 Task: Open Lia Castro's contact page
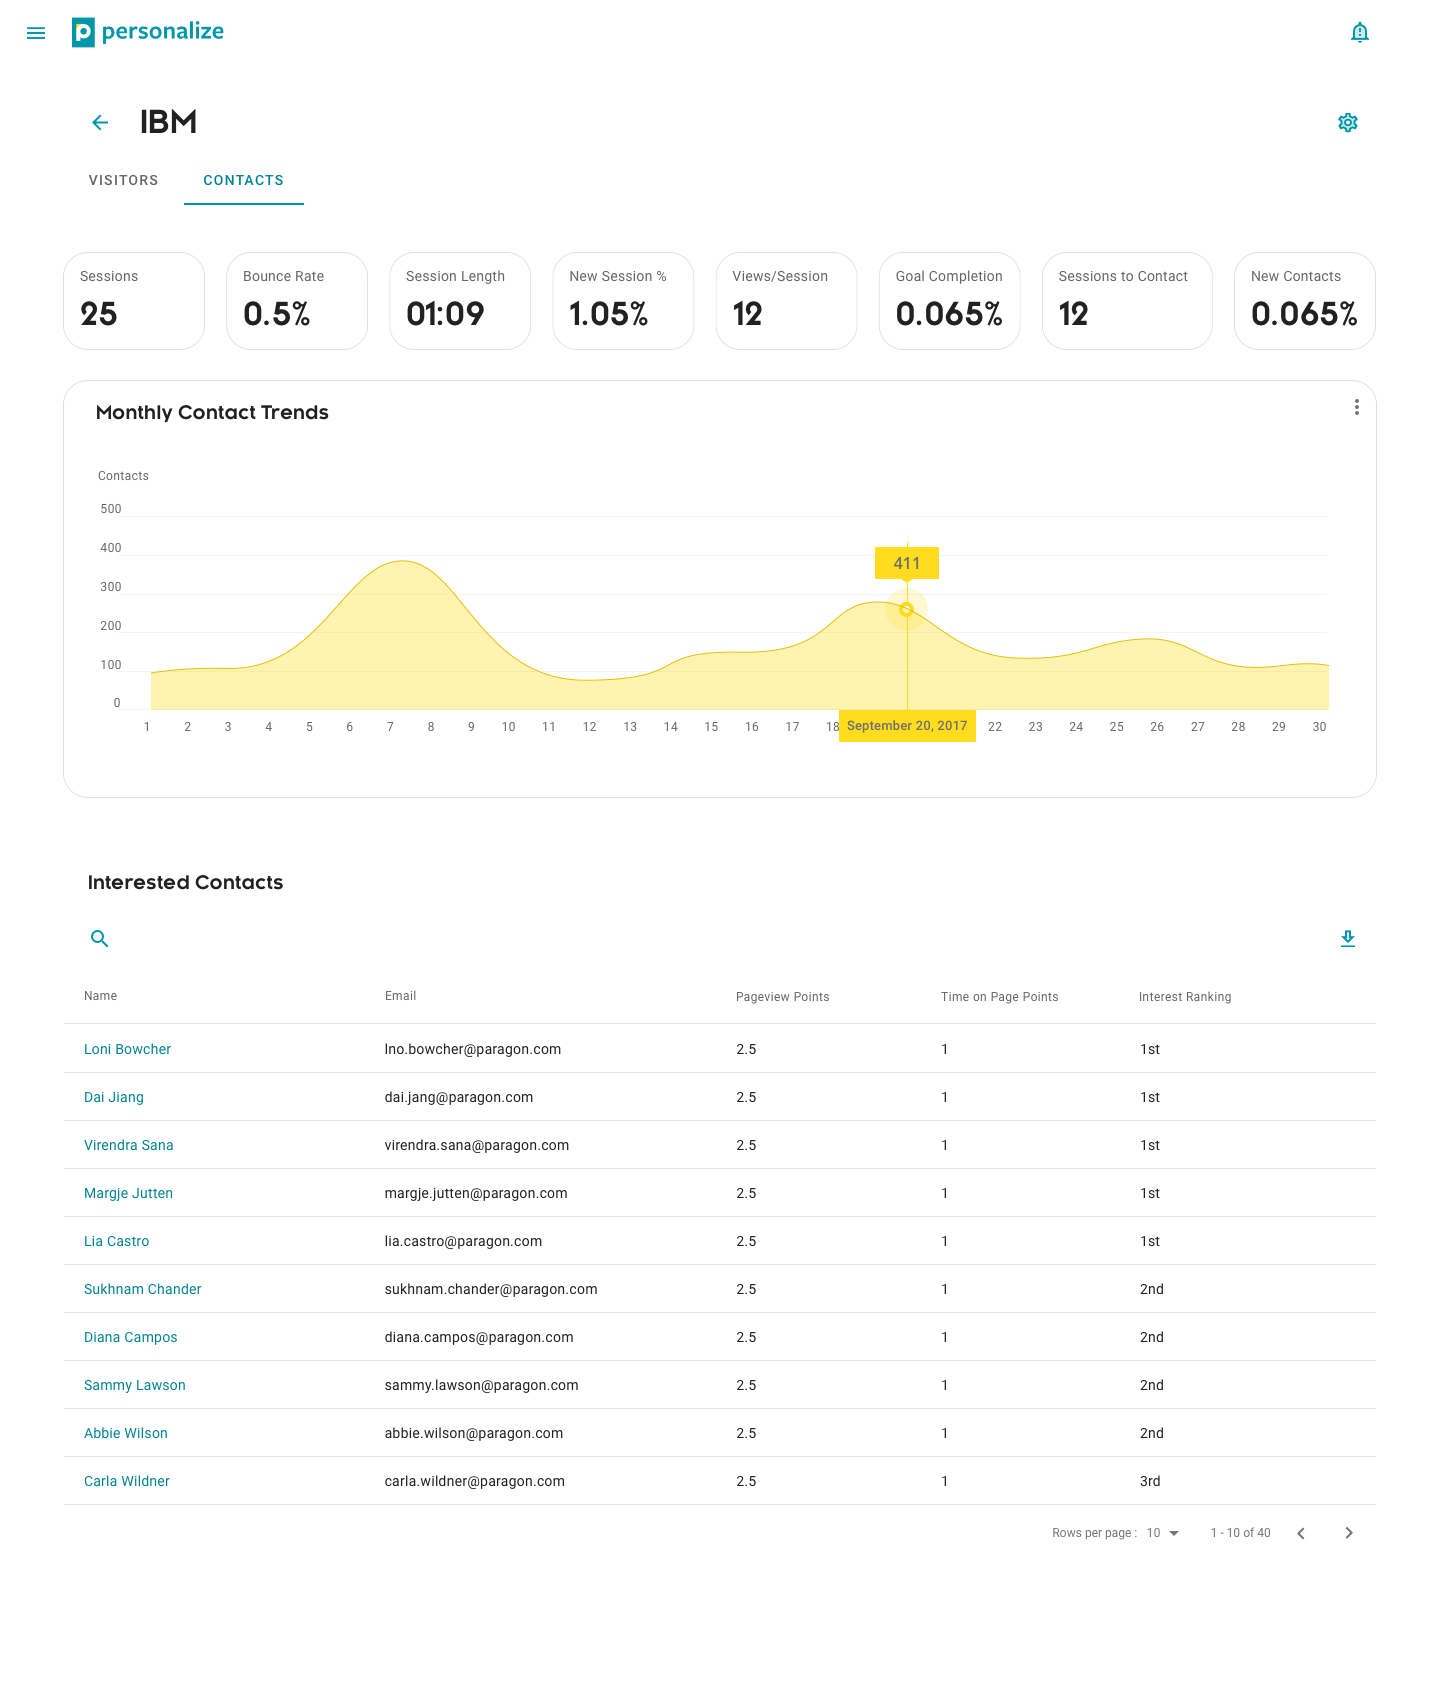116,1241
